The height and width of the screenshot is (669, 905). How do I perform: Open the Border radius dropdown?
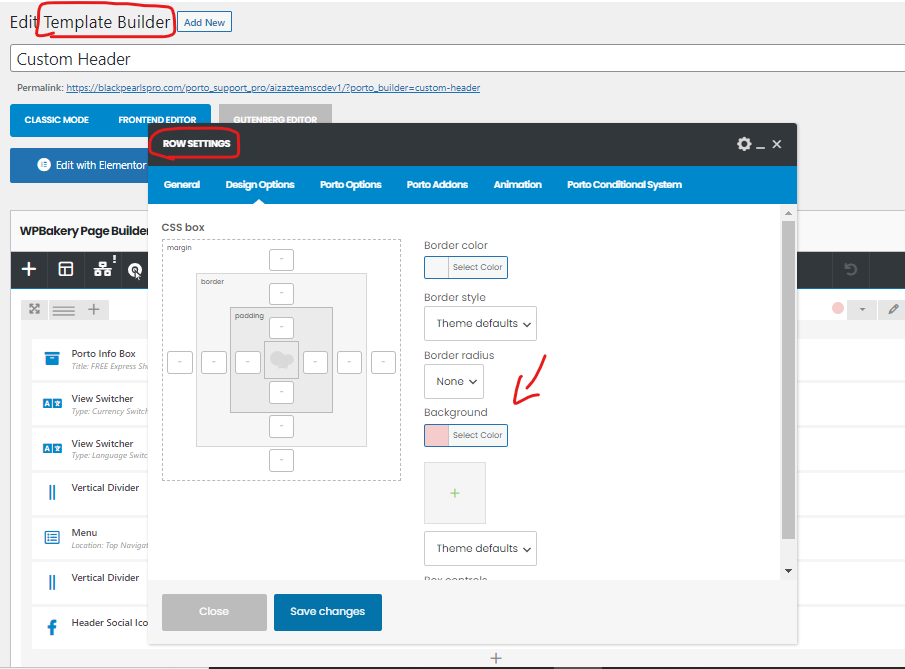tap(454, 382)
